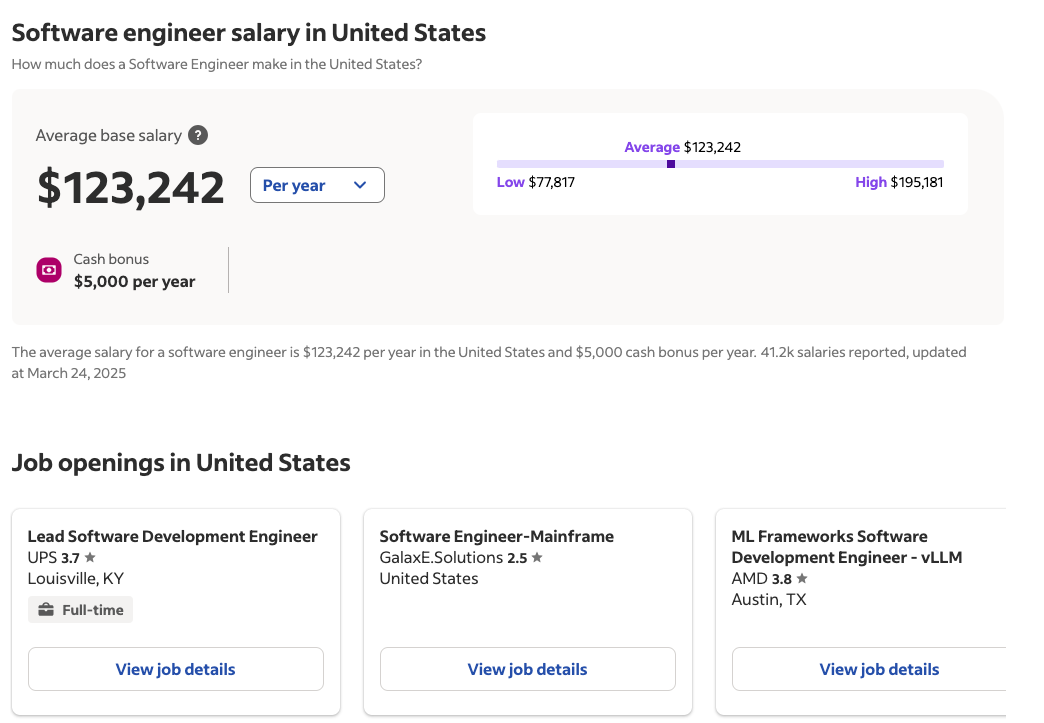Select the Software Engineer-Mainframe job title
This screenshot has height=723, width=1044.
[496, 536]
